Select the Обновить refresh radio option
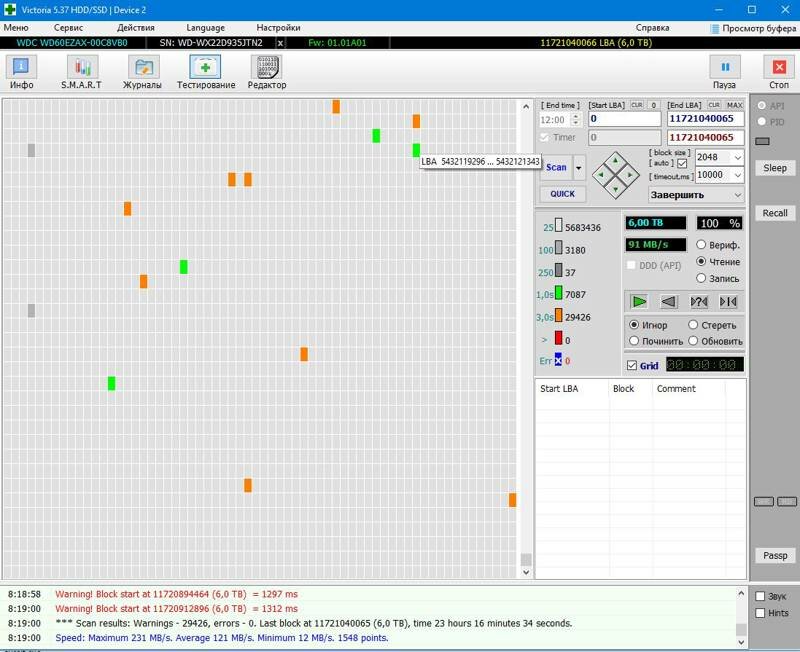Viewport: 800px width, 652px height. 693,340
